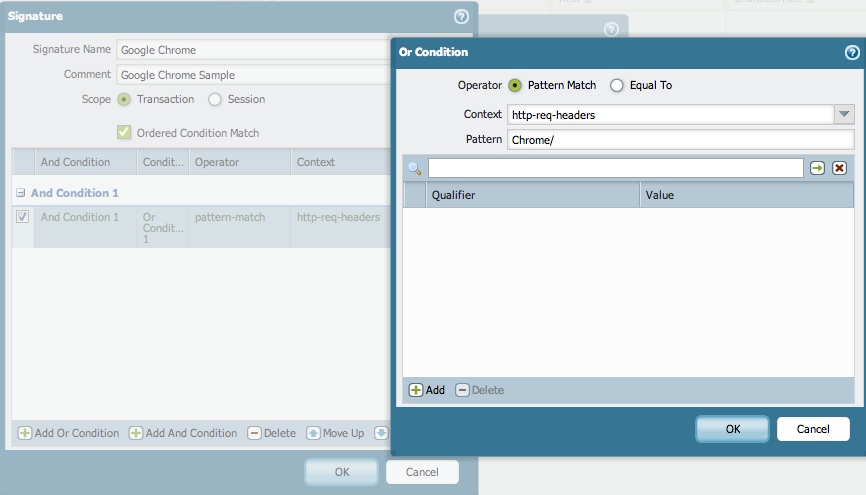Click the Operator column header
The image size is (866, 495).
240,162
